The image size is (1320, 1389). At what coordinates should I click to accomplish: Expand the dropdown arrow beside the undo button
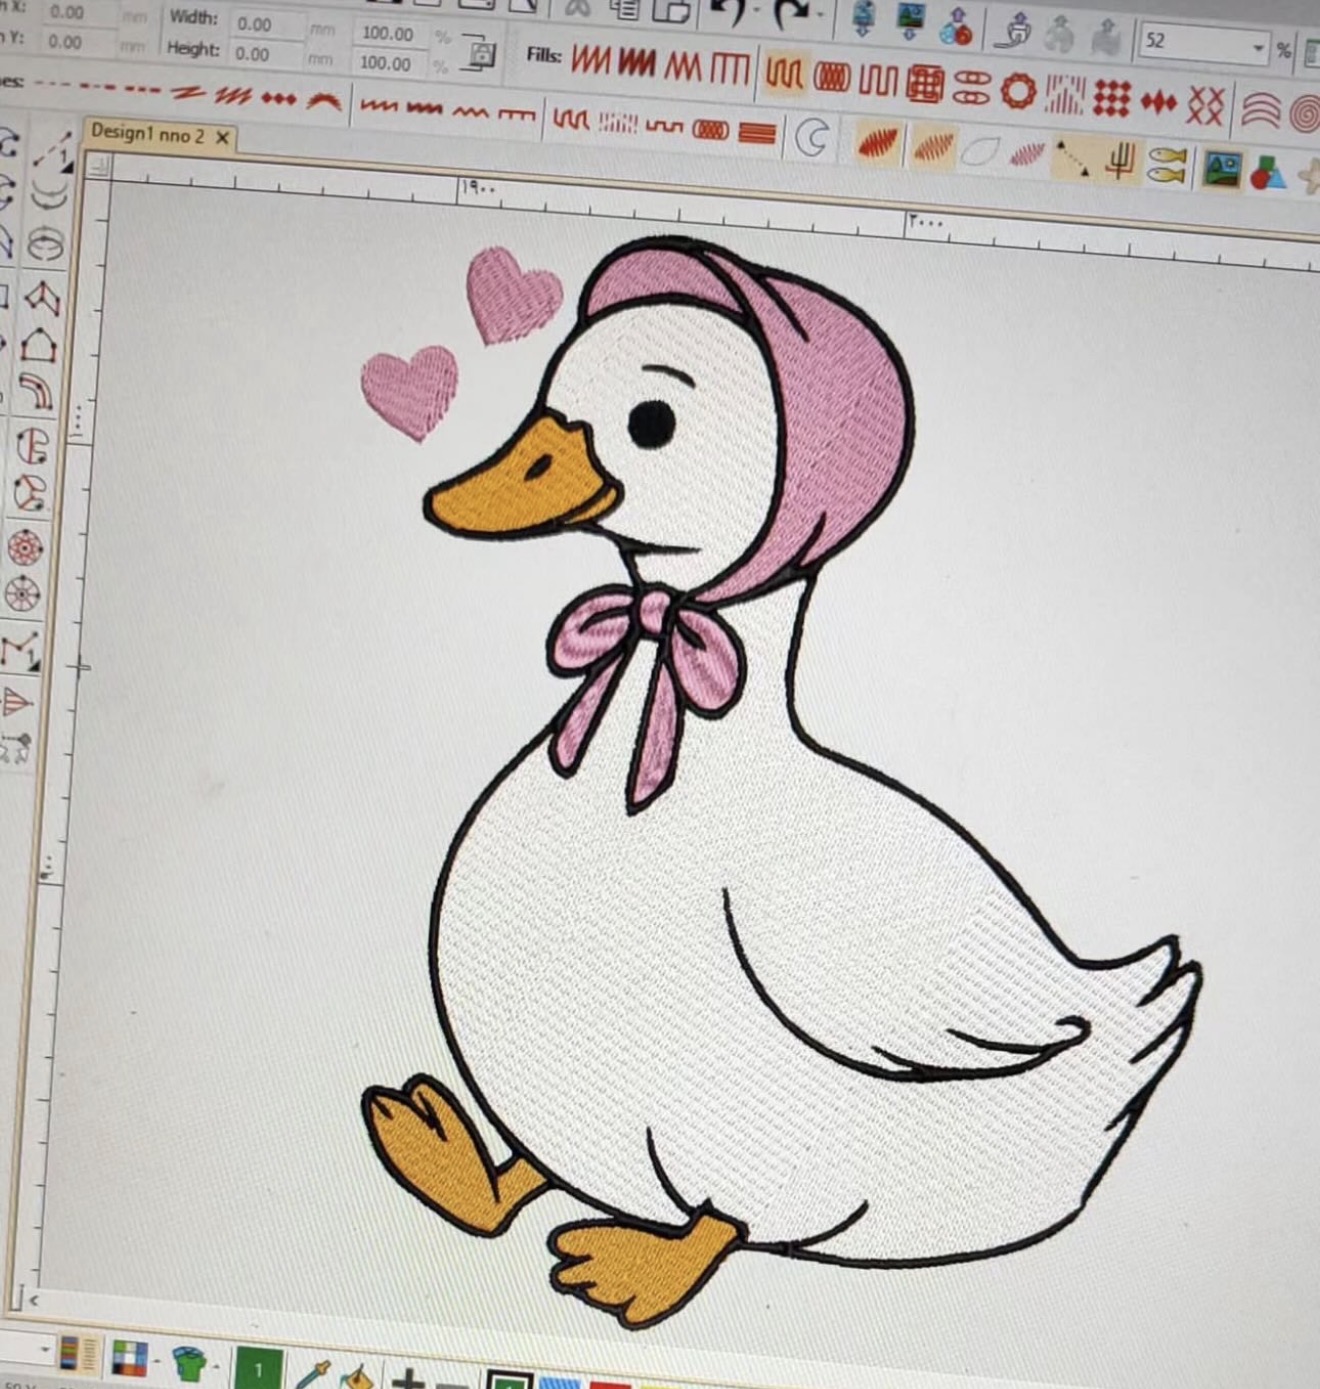[x=759, y=13]
